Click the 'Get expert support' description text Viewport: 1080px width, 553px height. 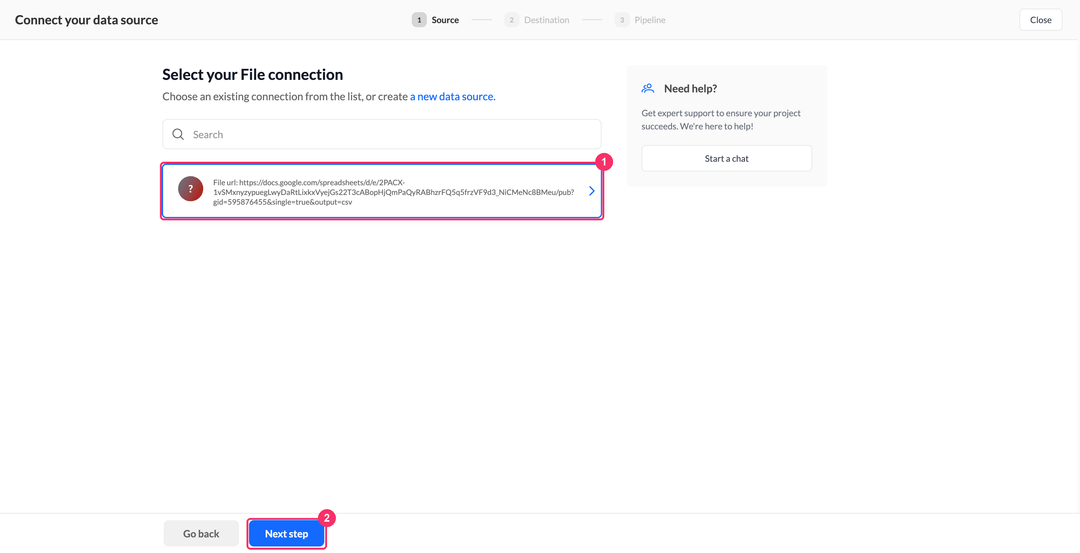point(721,120)
